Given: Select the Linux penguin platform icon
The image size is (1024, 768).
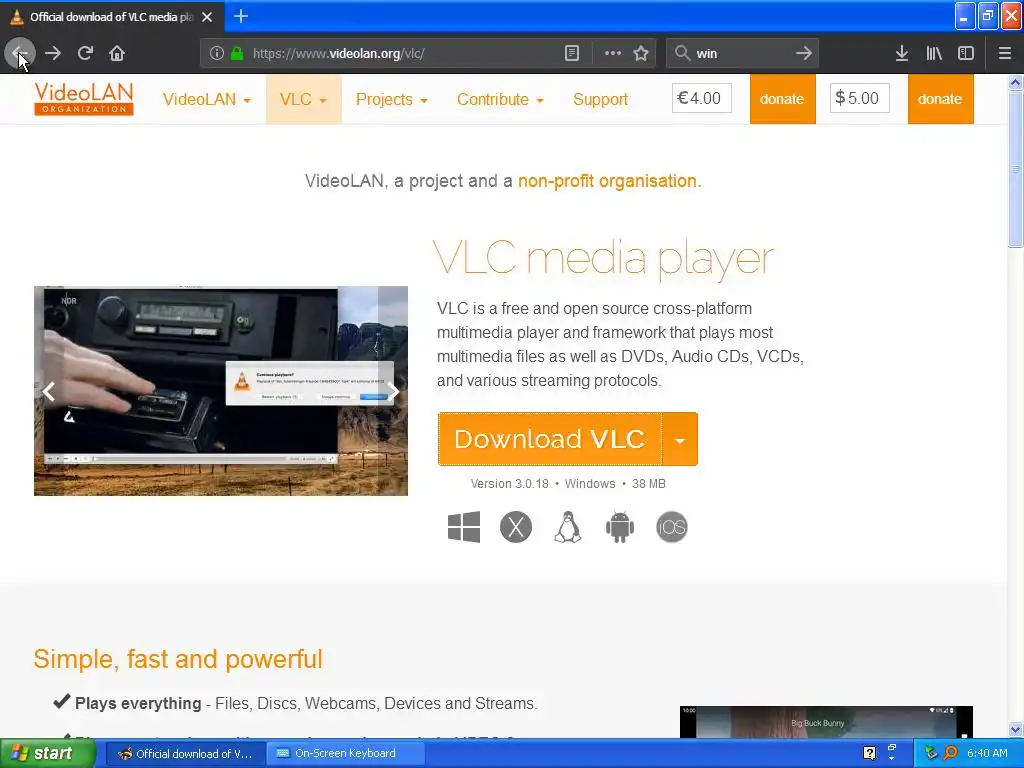Looking at the screenshot, I should point(568,527).
